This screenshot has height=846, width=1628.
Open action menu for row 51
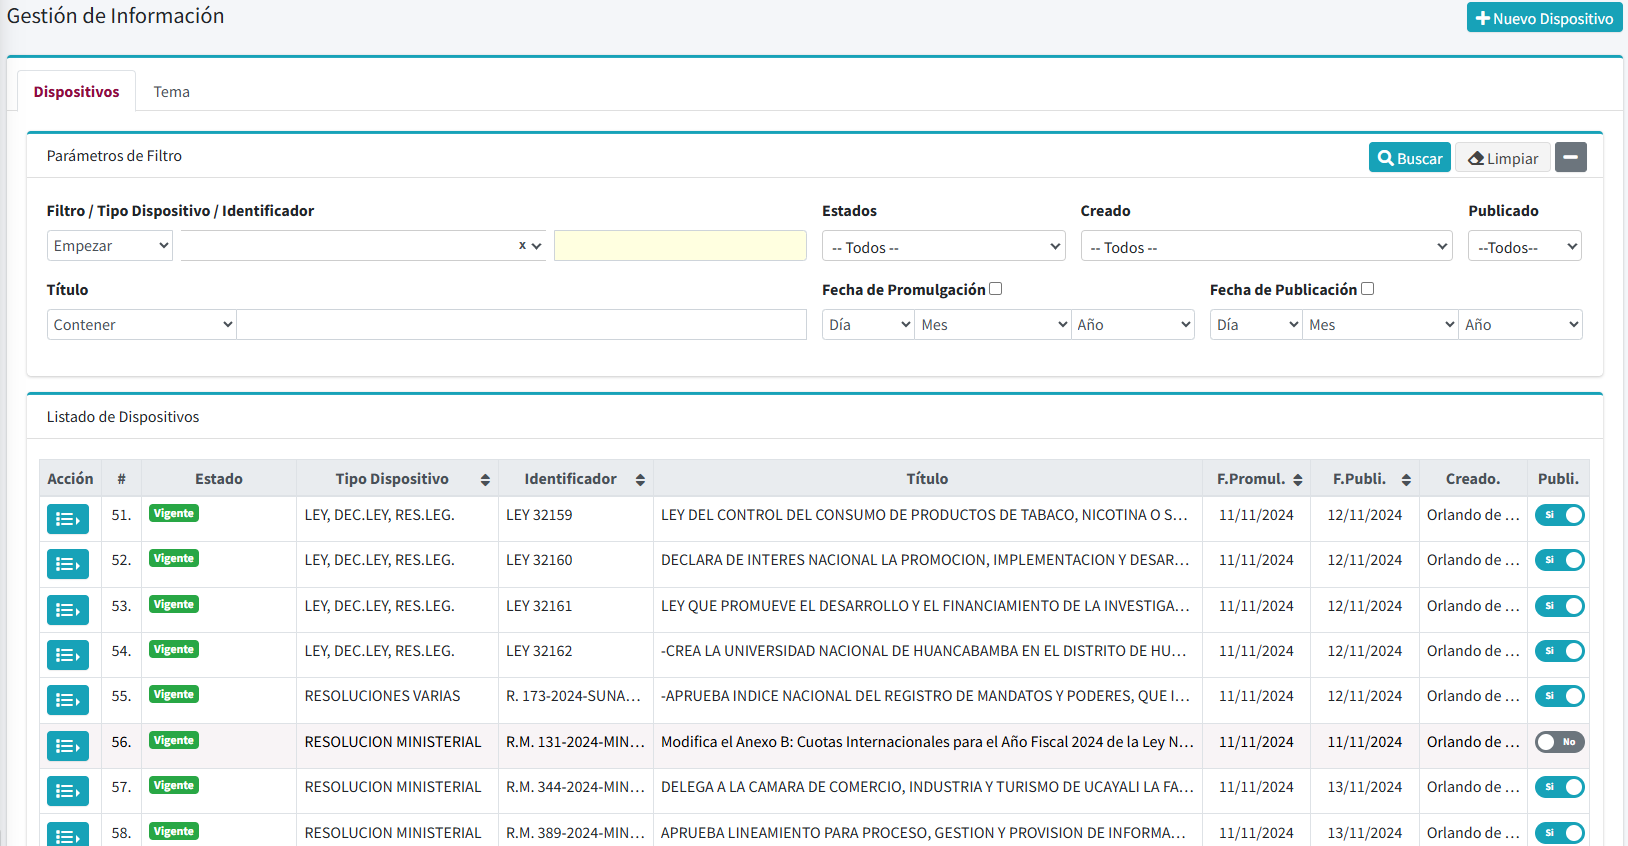tap(67, 519)
